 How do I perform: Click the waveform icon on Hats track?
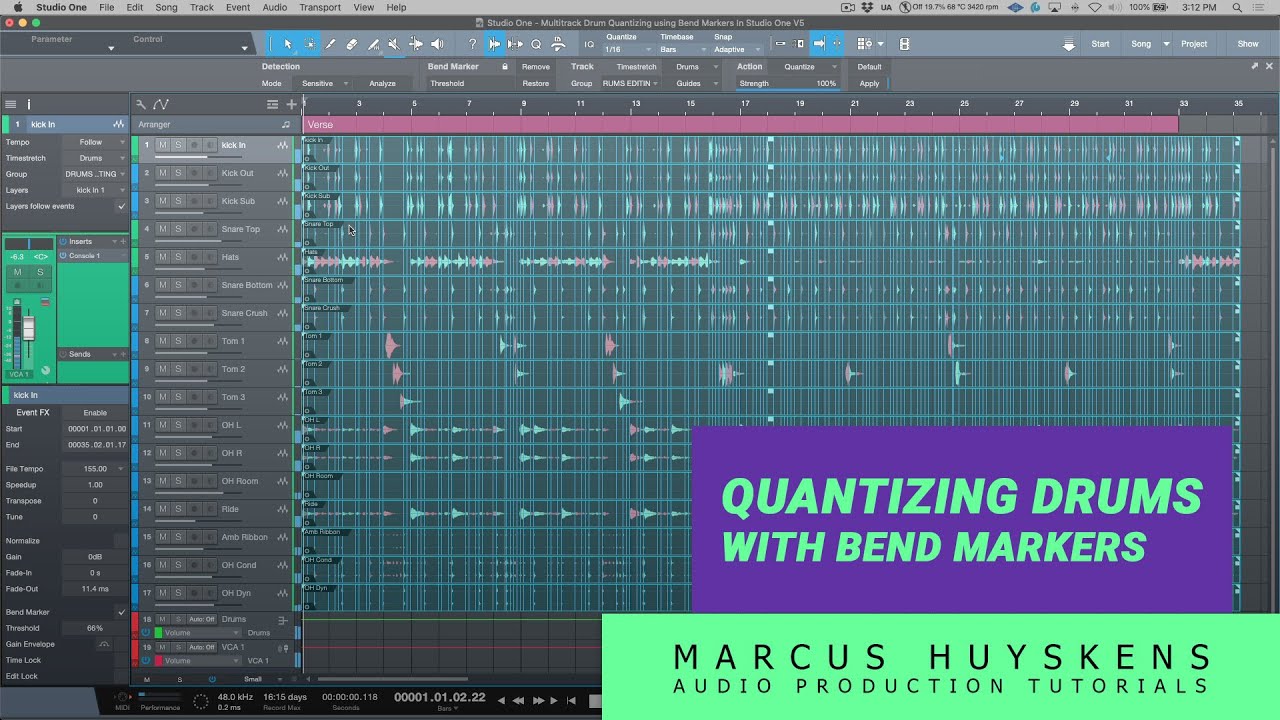283,257
